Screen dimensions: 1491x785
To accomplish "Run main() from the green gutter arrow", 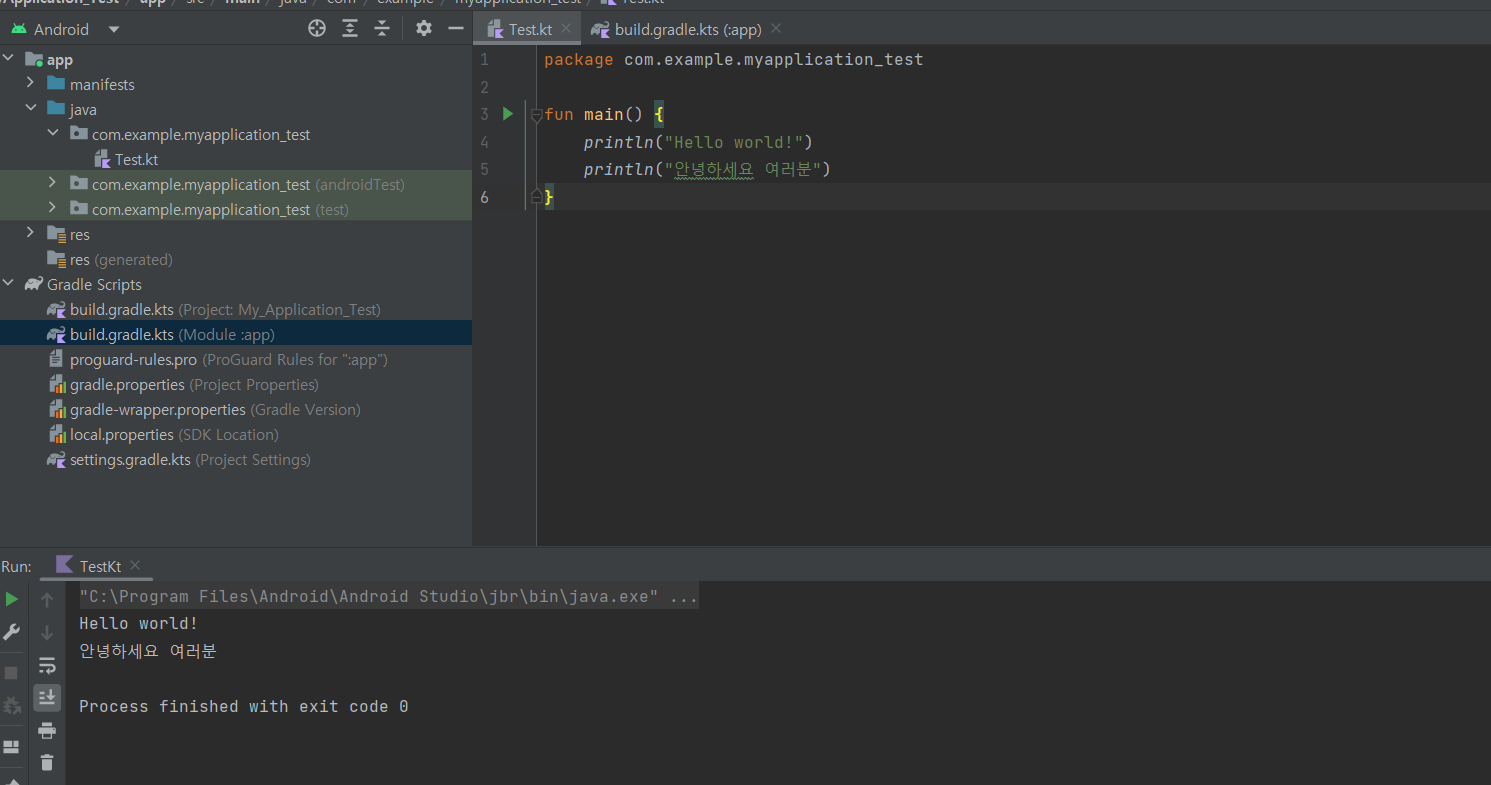I will point(508,114).
